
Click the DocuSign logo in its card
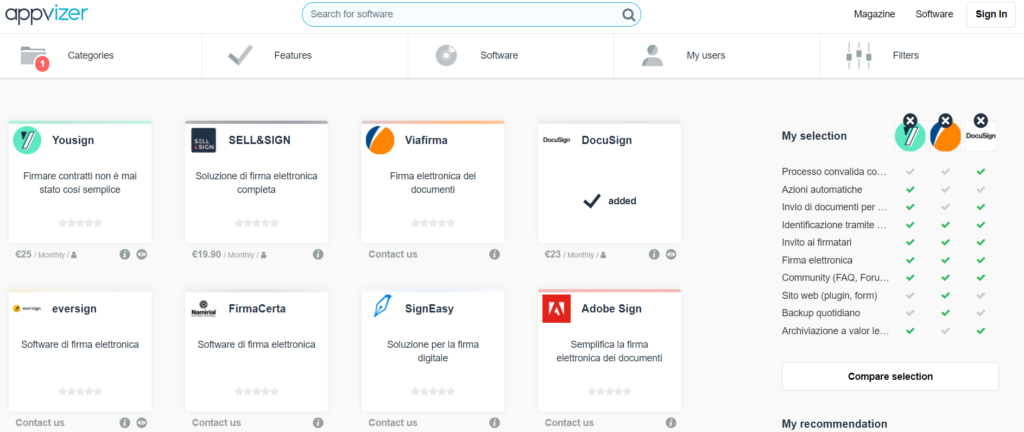click(x=557, y=140)
